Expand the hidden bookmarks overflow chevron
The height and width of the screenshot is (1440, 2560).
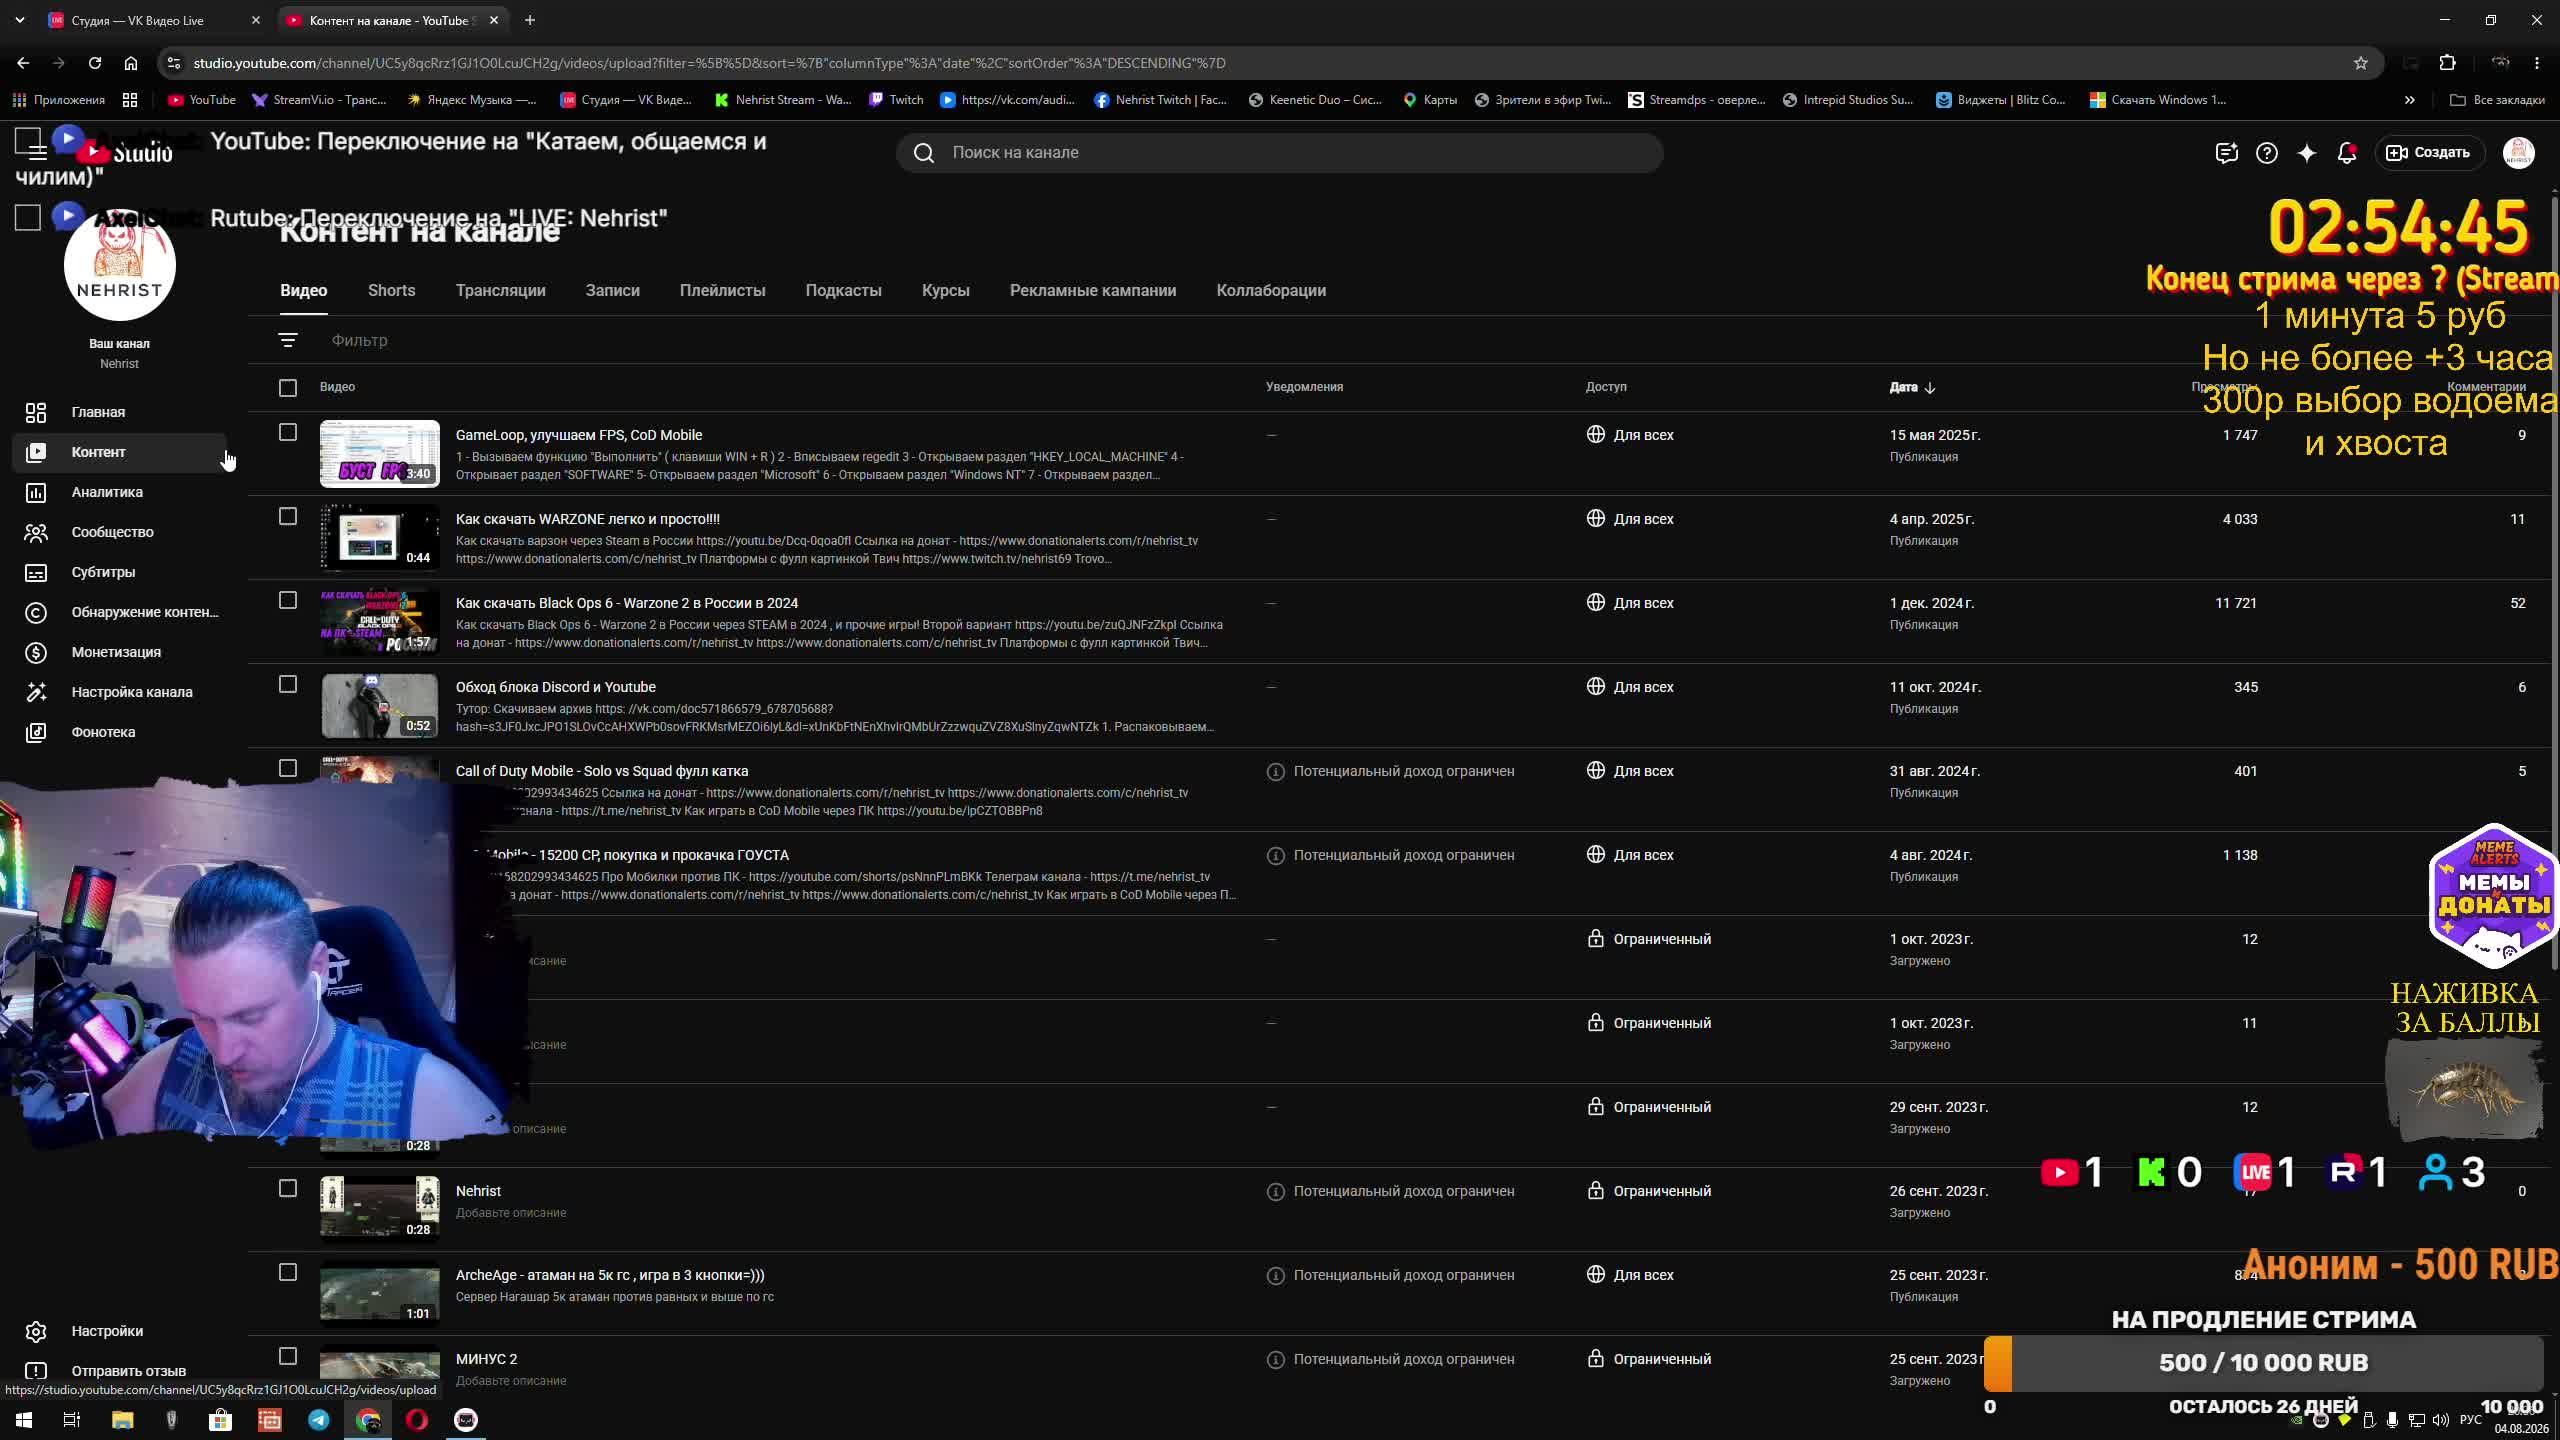click(2410, 100)
